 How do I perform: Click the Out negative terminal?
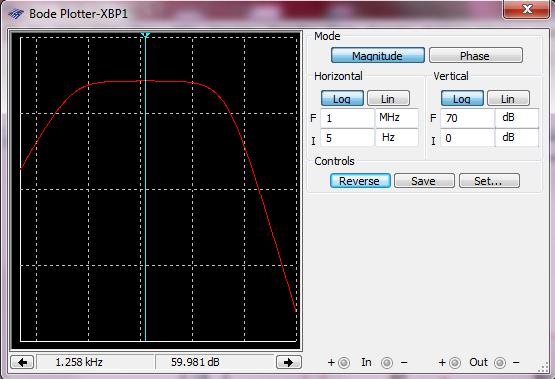tap(500, 363)
